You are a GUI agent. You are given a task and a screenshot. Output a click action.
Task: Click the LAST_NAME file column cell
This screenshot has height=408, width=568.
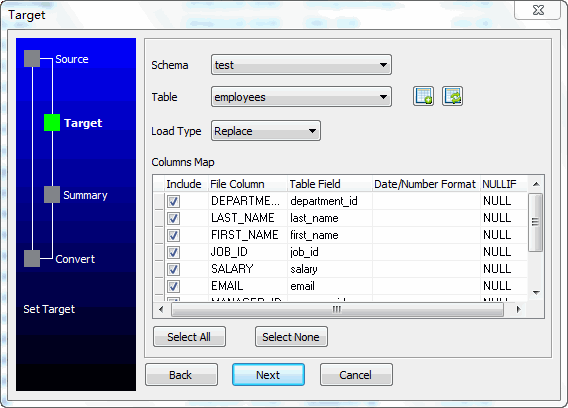pos(248,218)
